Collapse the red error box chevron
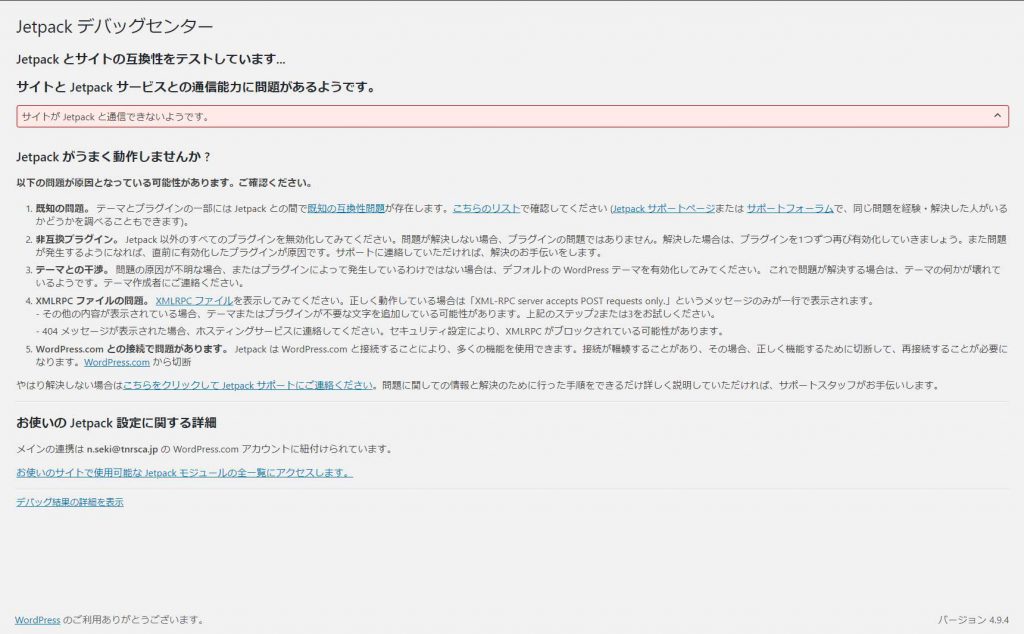1024x634 pixels. coord(997,116)
